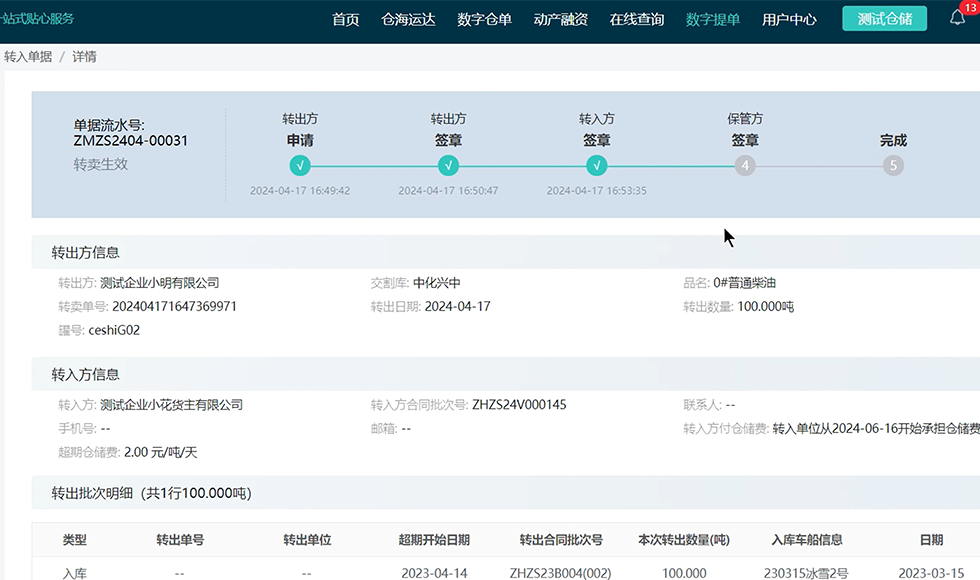980x580 pixels.
Task: Click step 1 checkmark under 申请
Action: pos(300,166)
